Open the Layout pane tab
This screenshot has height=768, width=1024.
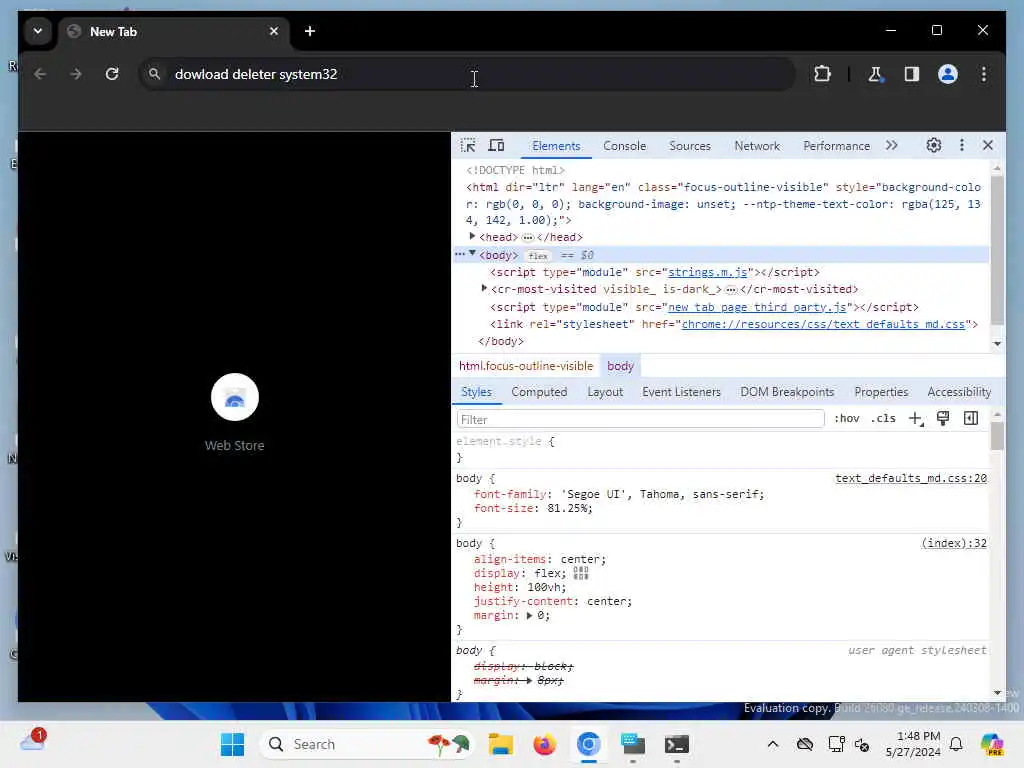pyautogui.click(x=605, y=392)
